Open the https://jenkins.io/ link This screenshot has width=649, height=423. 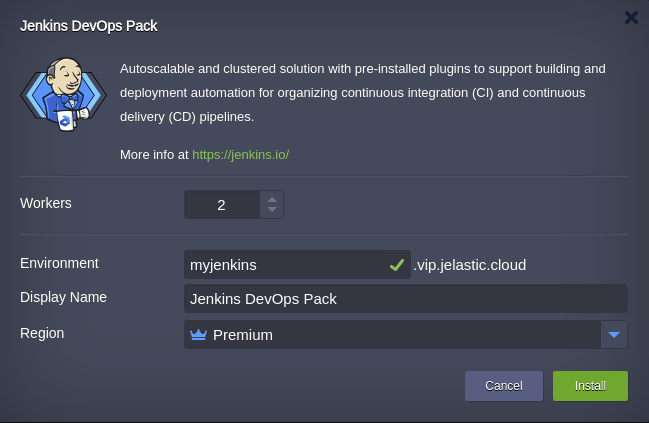(x=240, y=155)
